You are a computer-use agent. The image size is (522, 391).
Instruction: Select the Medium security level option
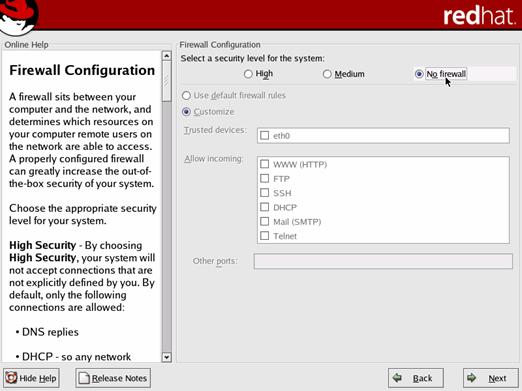(327, 74)
